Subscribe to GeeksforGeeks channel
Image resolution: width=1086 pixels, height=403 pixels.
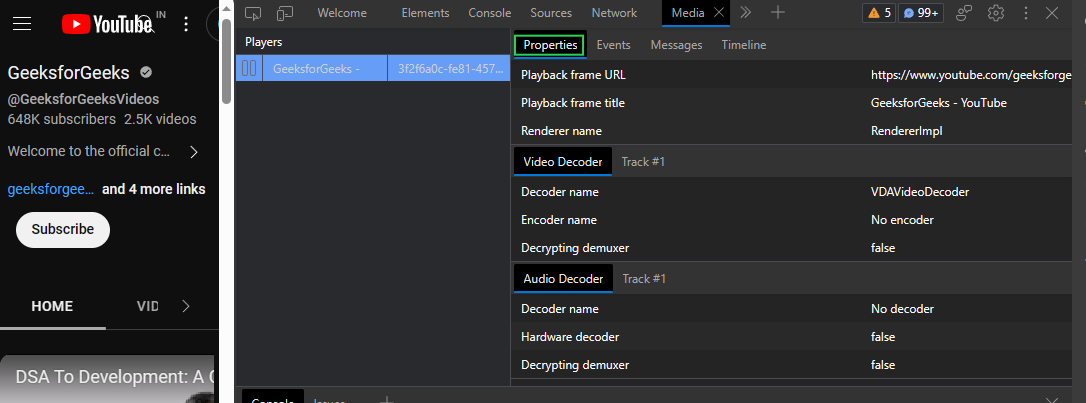pos(63,229)
